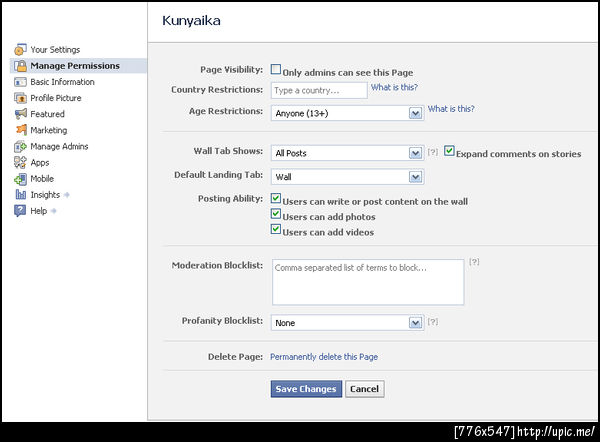Open Wall Tab Shows dropdown
The image size is (600, 442).
point(347,153)
